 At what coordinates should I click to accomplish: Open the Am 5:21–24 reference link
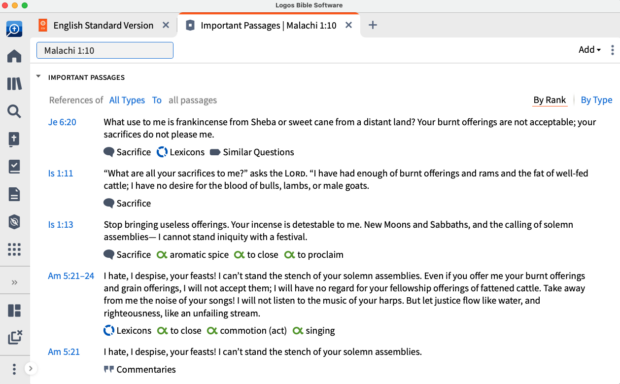point(71,276)
